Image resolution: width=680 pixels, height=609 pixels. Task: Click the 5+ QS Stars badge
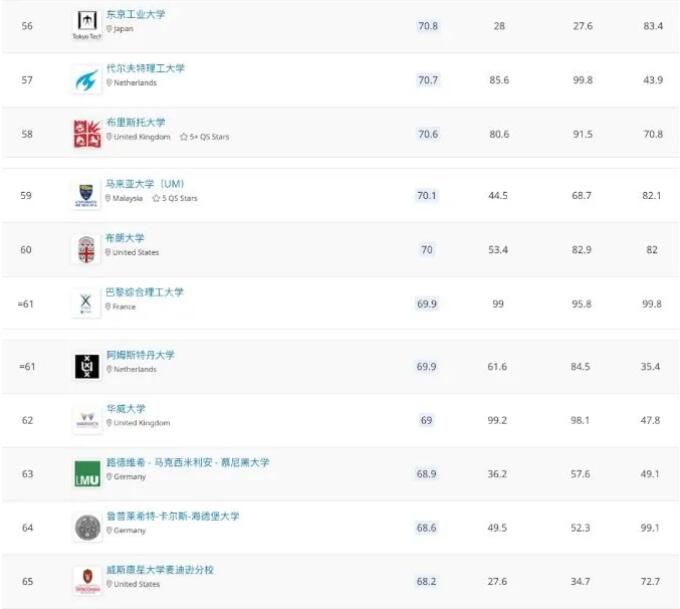[x=204, y=137]
